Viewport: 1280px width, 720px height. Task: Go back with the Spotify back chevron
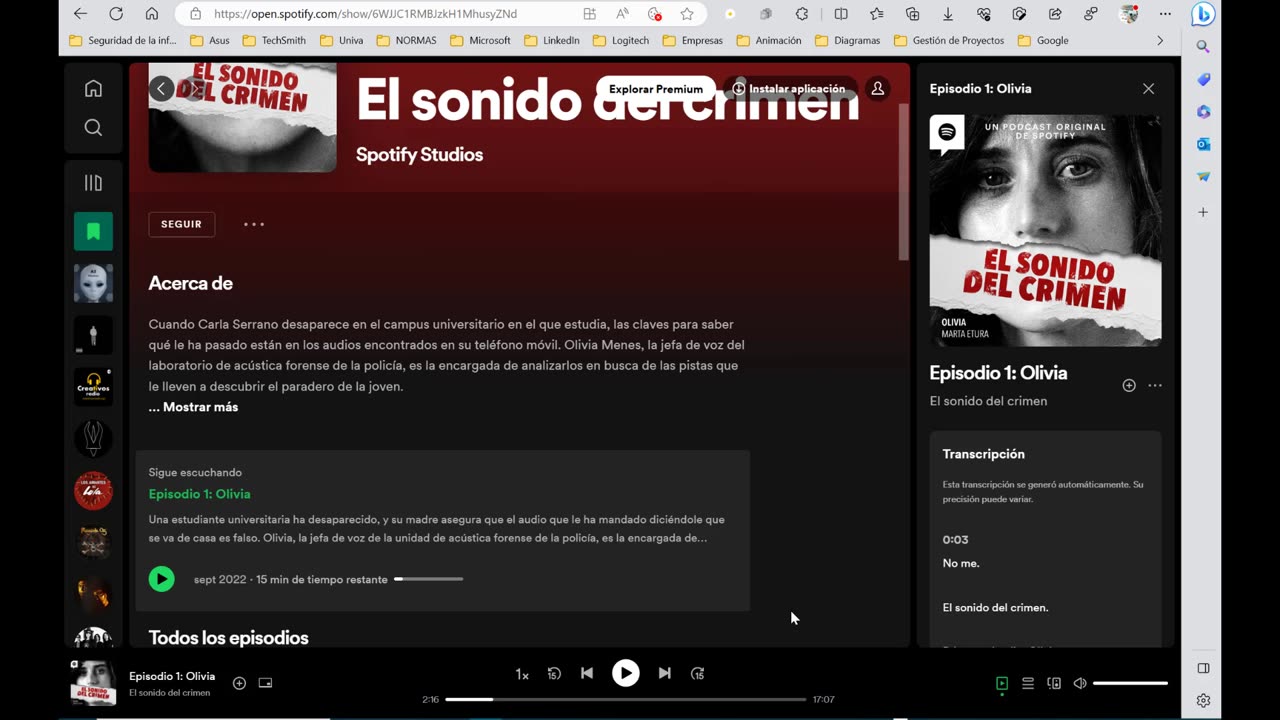161,89
